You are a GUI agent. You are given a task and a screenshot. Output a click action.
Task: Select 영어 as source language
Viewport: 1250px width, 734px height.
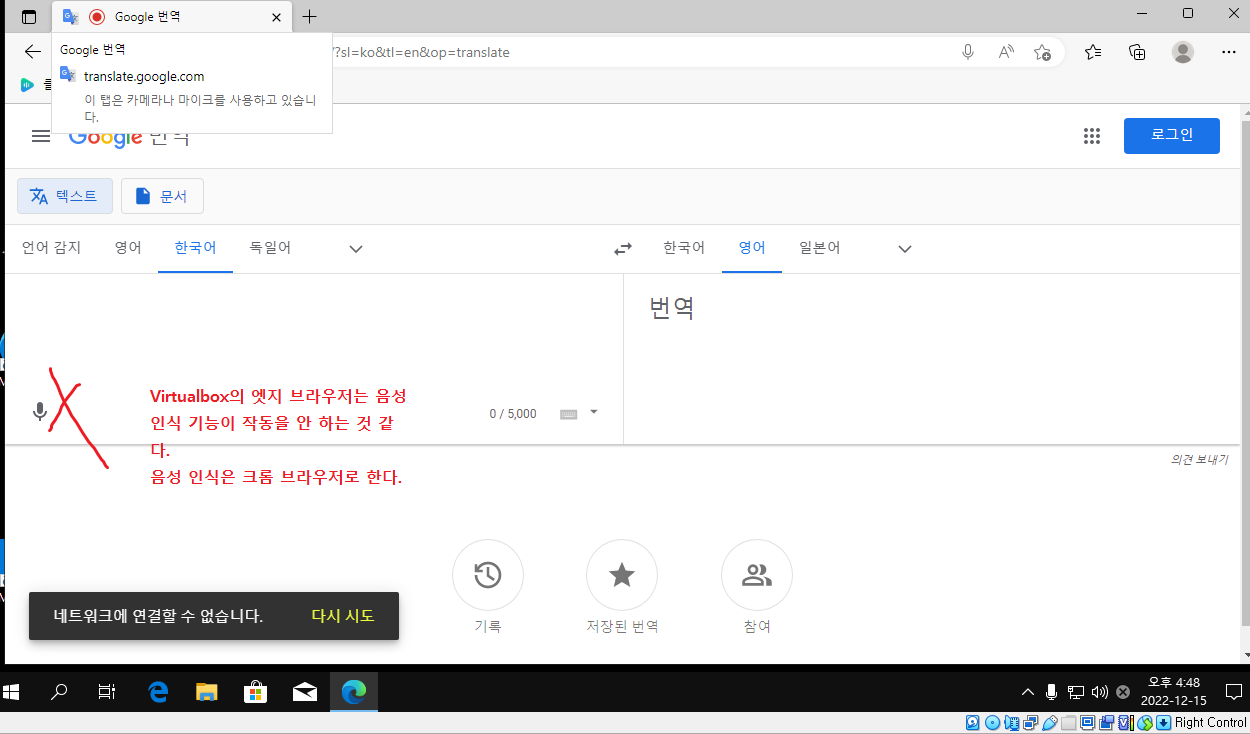128,248
